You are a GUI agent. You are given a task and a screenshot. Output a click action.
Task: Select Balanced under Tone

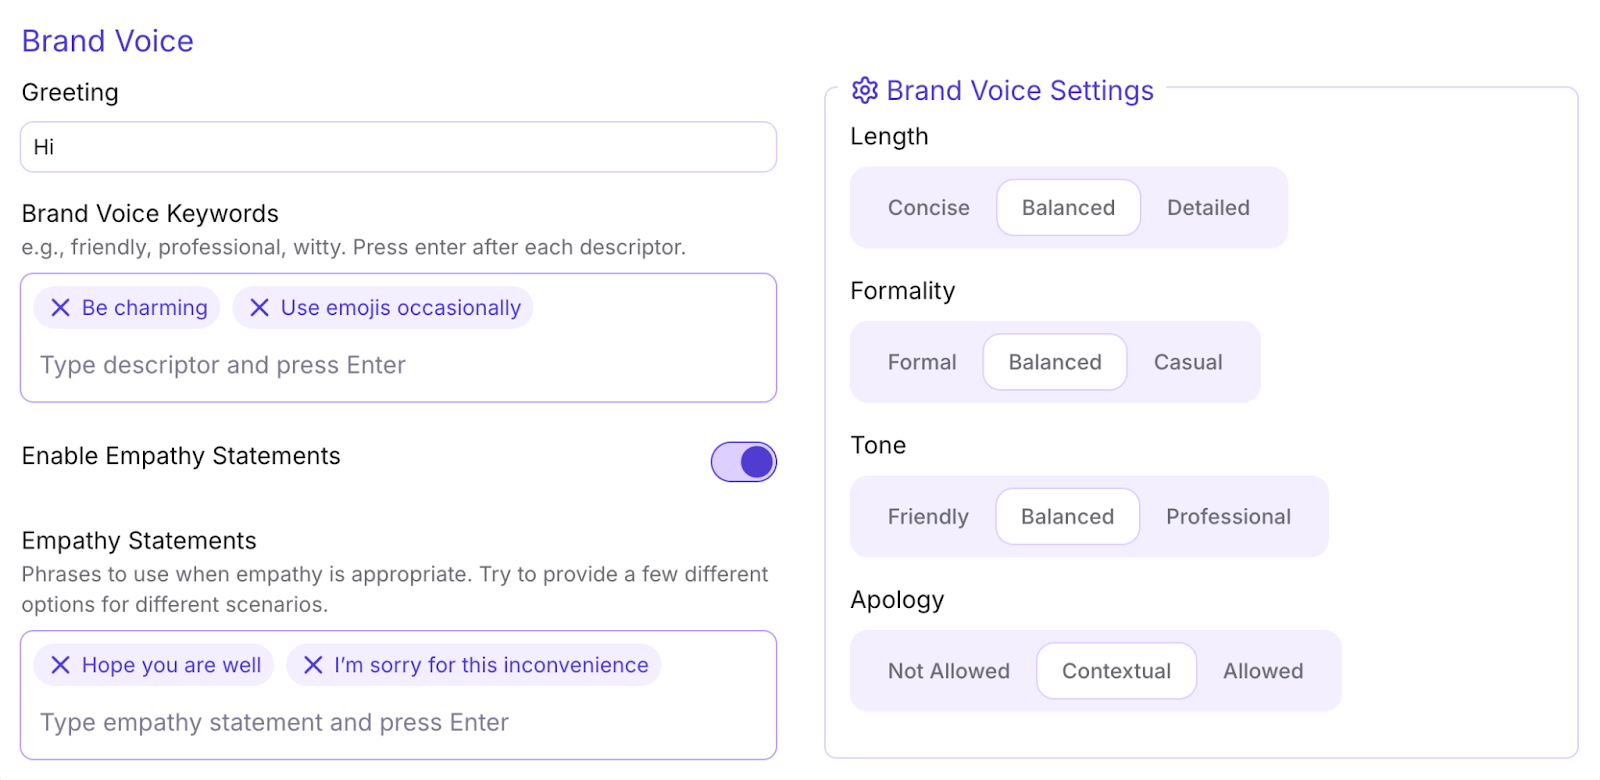pyautogui.click(x=1067, y=517)
